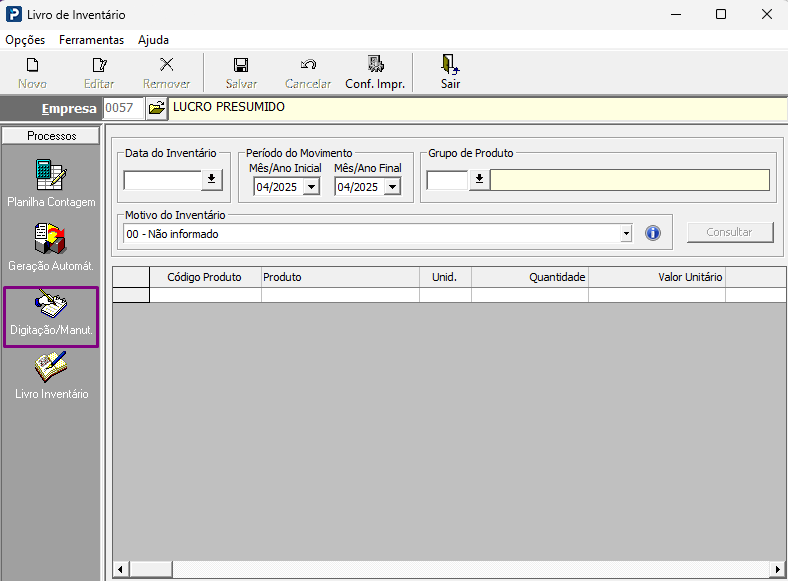The image size is (788, 581).
Task: Click the Cancelar undo icon
Action: pos(308,65)
